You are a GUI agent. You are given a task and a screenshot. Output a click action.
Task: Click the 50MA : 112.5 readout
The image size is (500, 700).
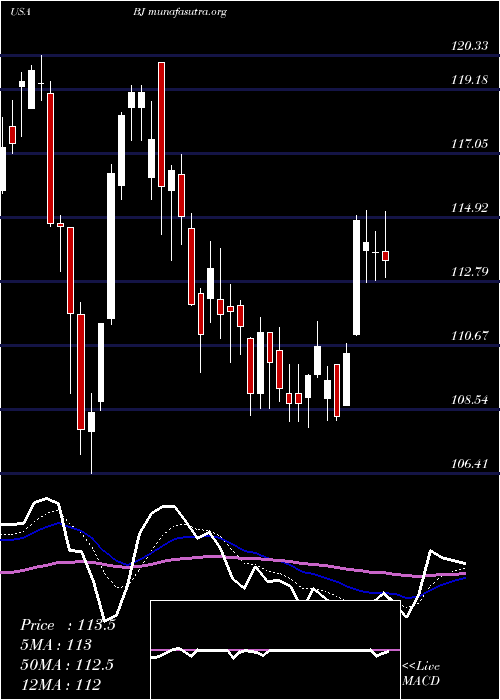coord(67,664)
